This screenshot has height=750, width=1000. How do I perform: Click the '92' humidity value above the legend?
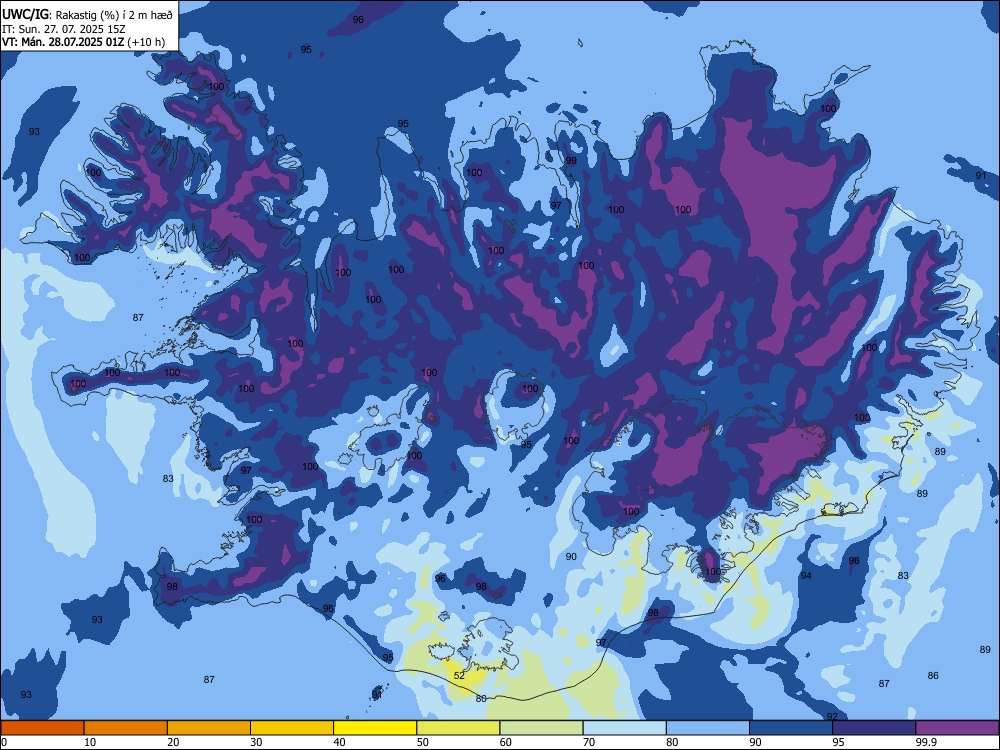tap(832, 717)
